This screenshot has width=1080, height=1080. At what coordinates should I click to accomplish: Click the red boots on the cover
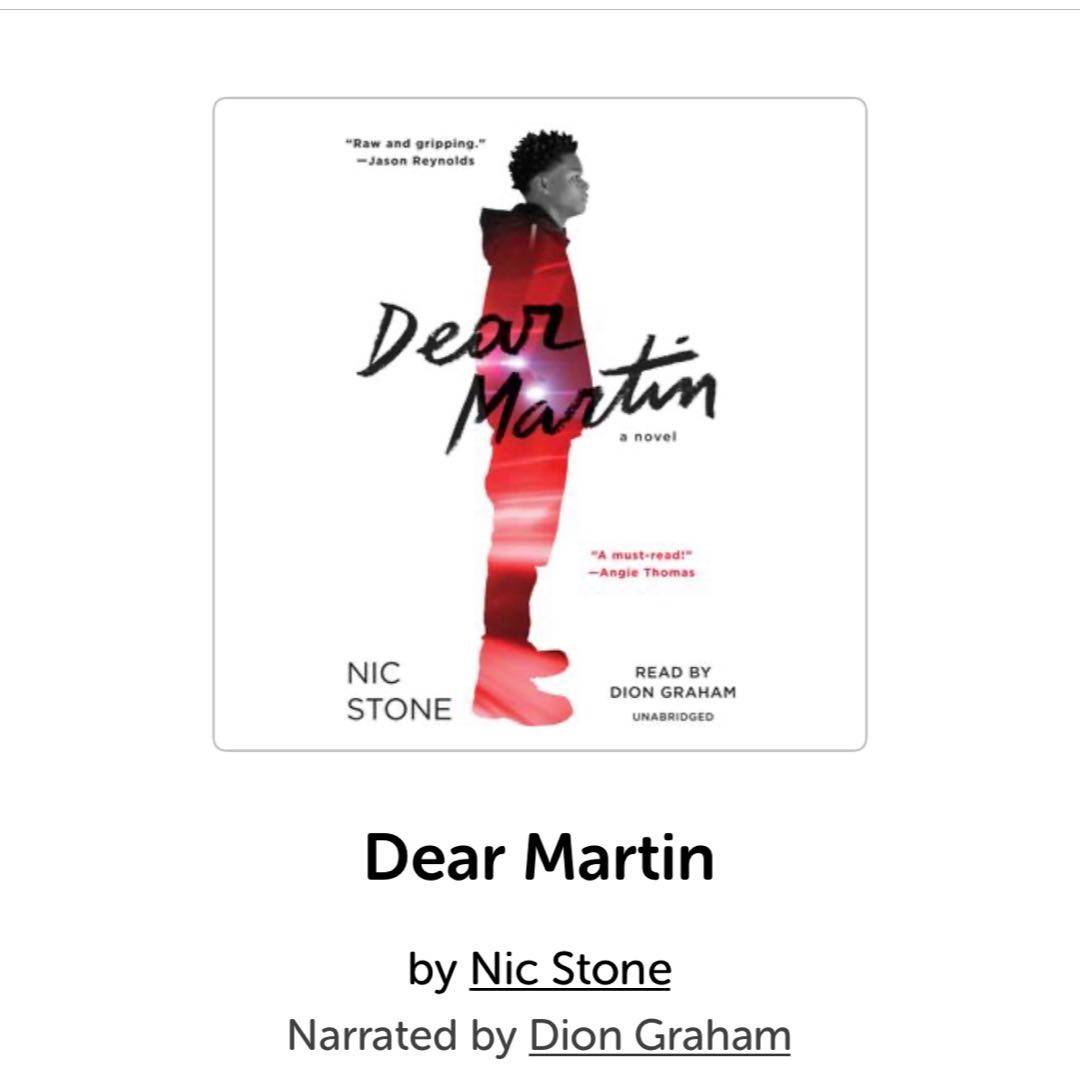coord(523,681)
